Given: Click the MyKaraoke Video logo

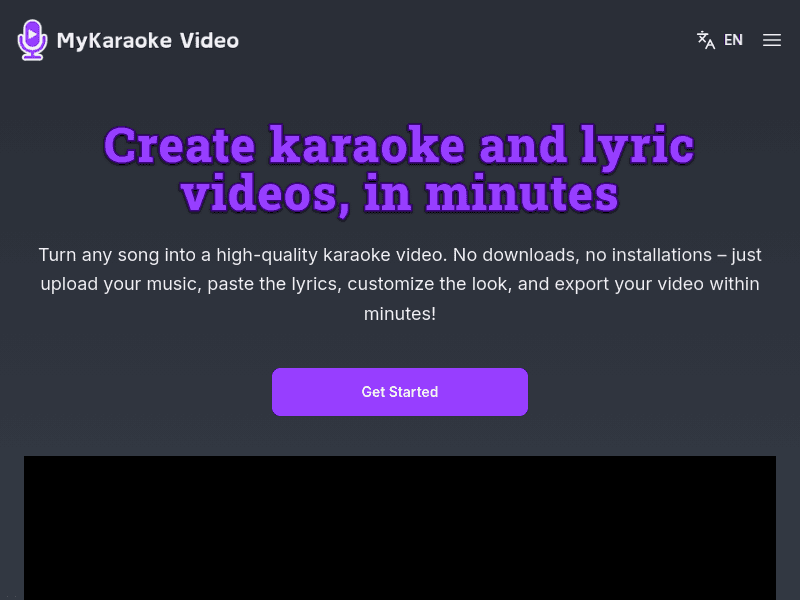Looking at the screenshot, I should 128,39.
